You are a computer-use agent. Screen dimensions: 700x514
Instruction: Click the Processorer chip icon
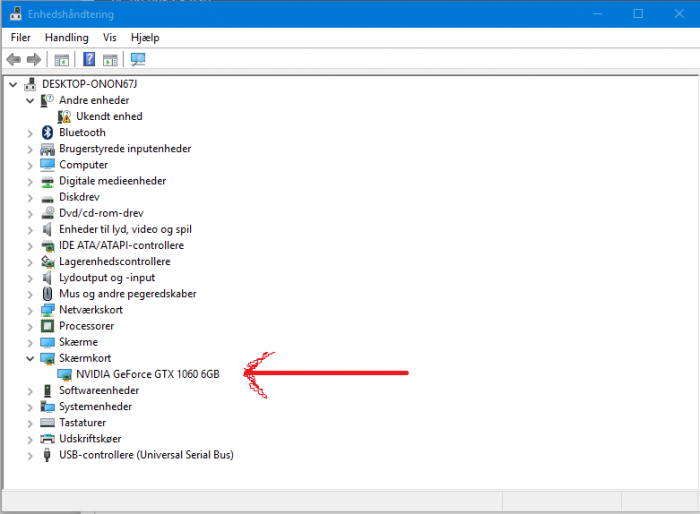tap(47, 326)
